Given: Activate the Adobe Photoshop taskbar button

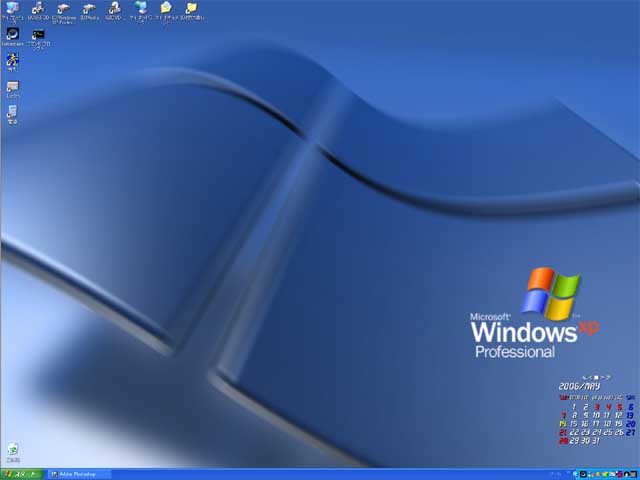Looking at the screenshot, I should point(79,474).
